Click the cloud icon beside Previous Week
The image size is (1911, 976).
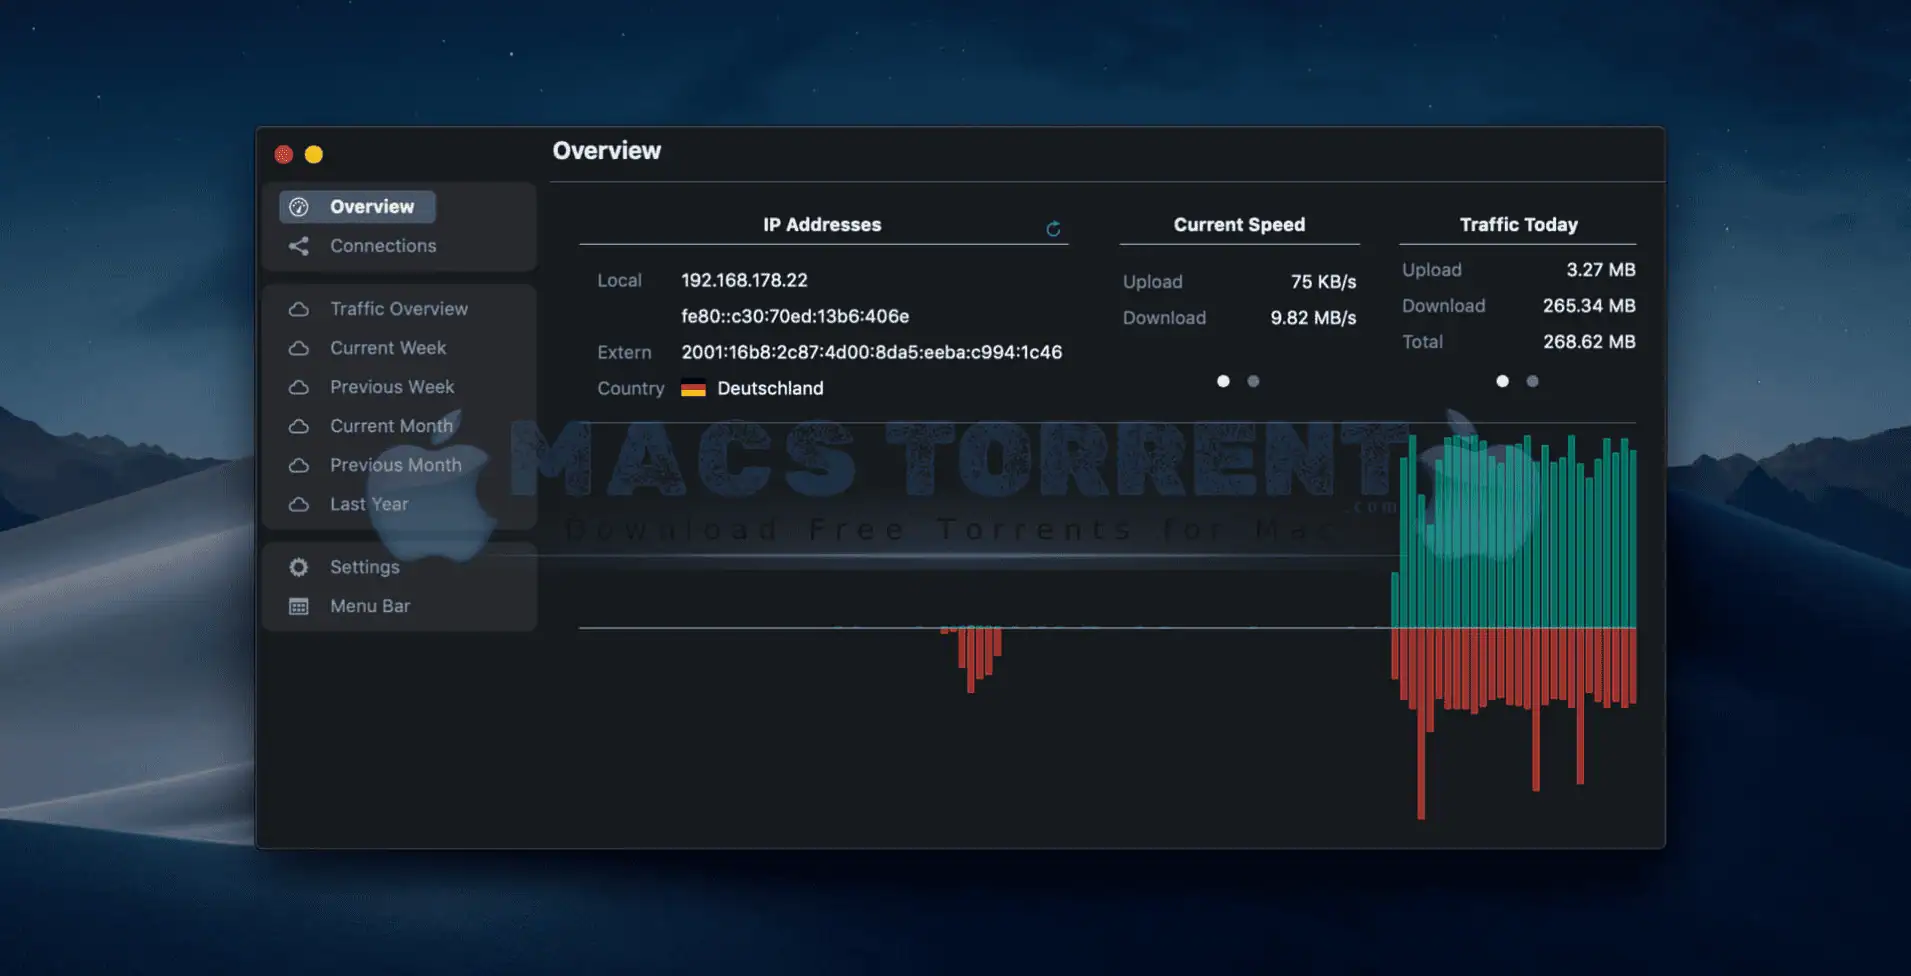pos(298,387)
